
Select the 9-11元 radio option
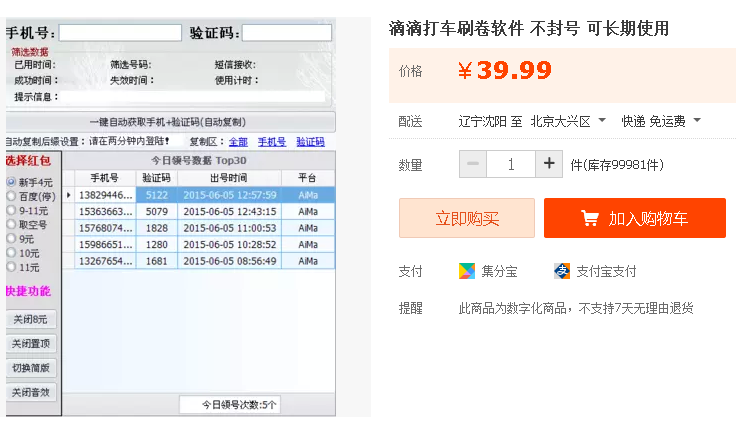pyautogui.click(x=11, y=211)
